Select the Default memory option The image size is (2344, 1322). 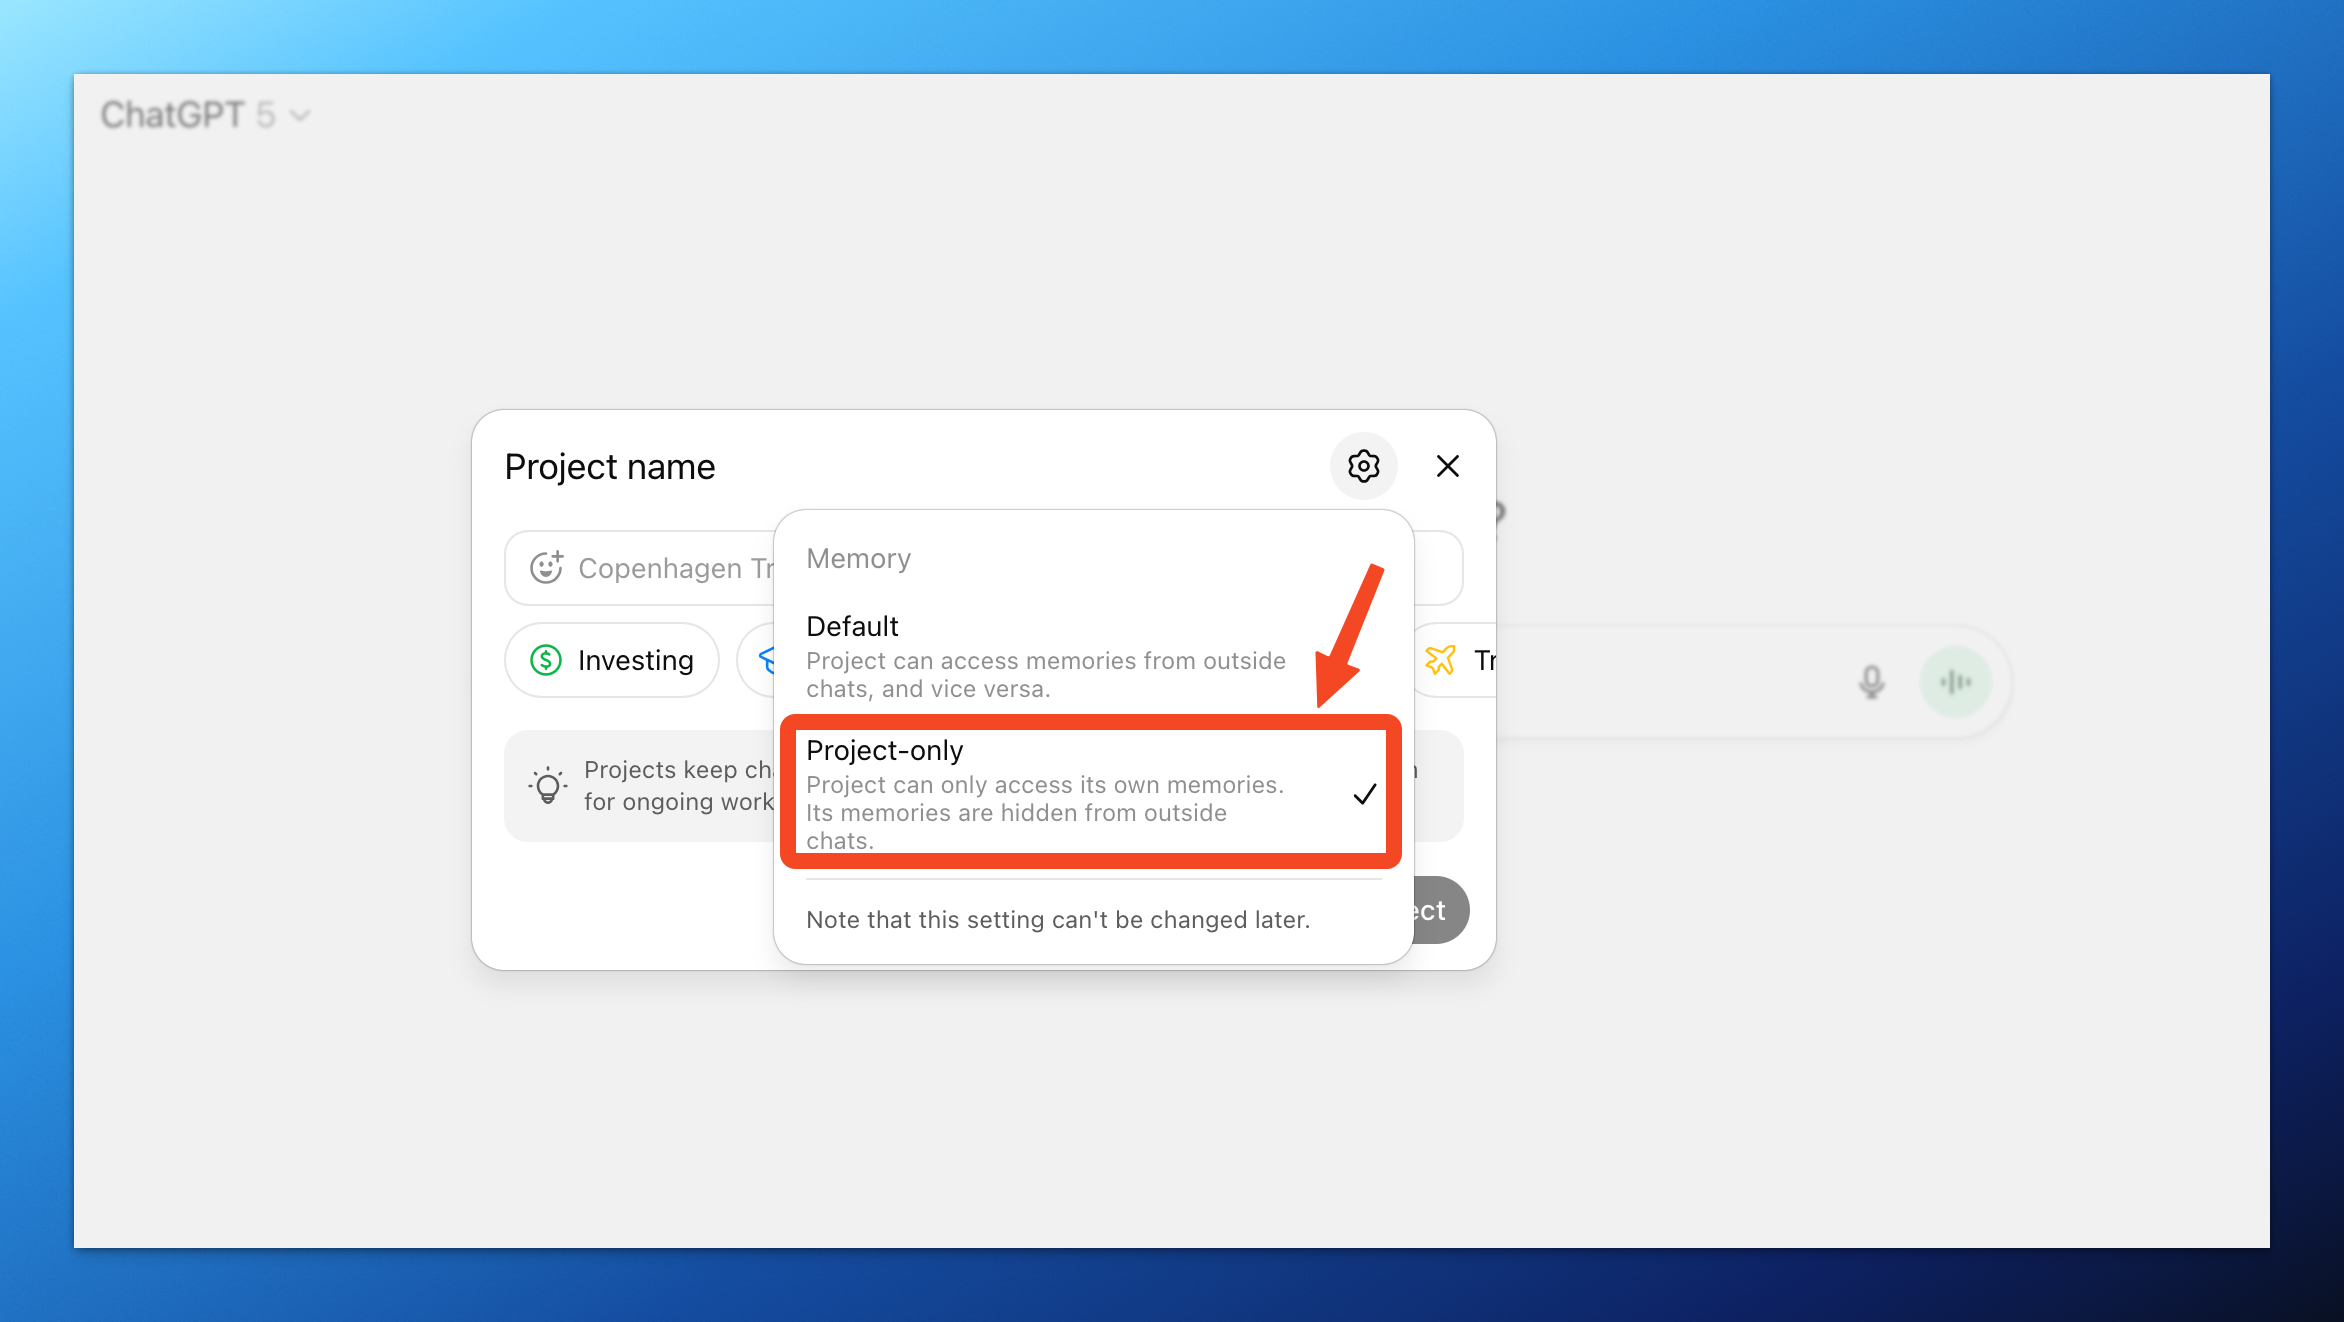click(x=1093, y=656)
